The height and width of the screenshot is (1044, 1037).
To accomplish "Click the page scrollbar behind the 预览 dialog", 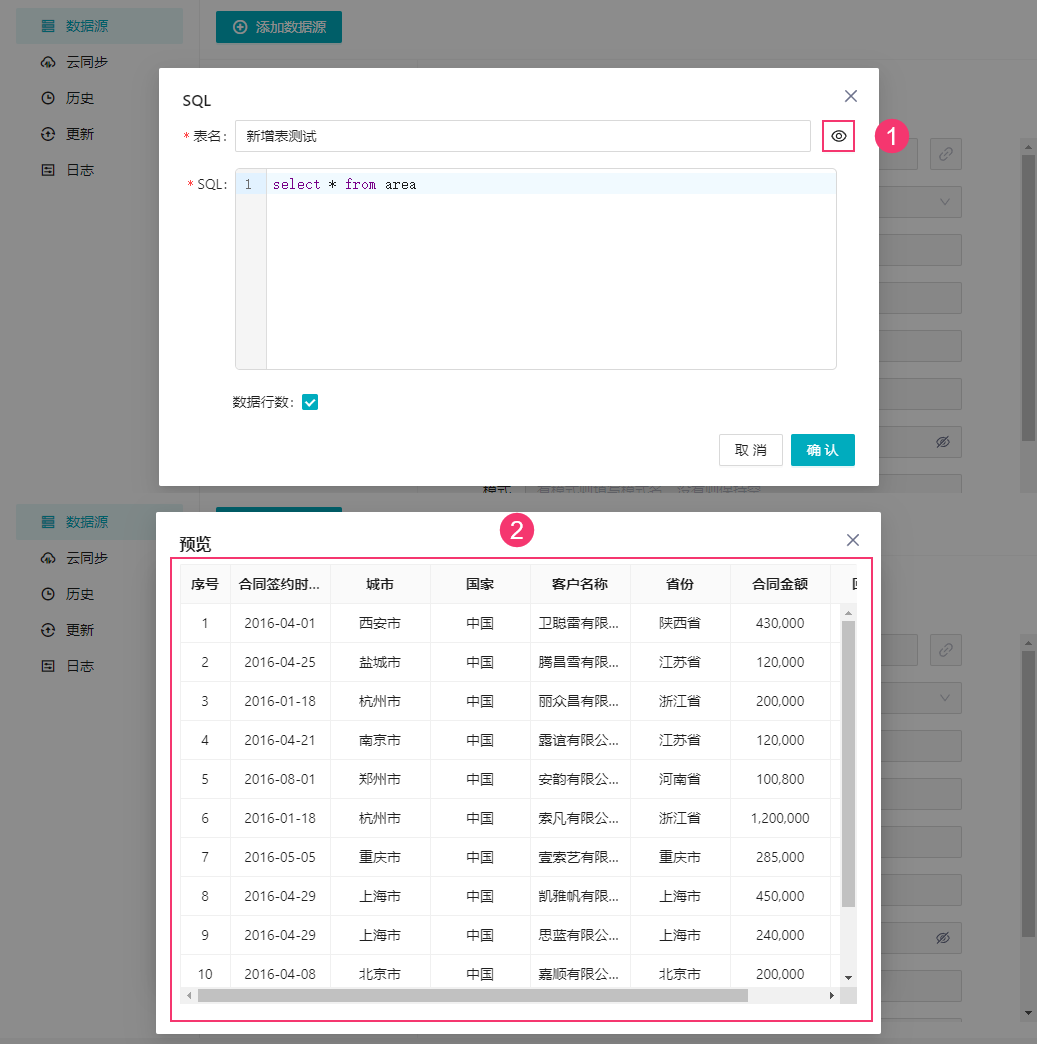I will tap(1028, 794).
